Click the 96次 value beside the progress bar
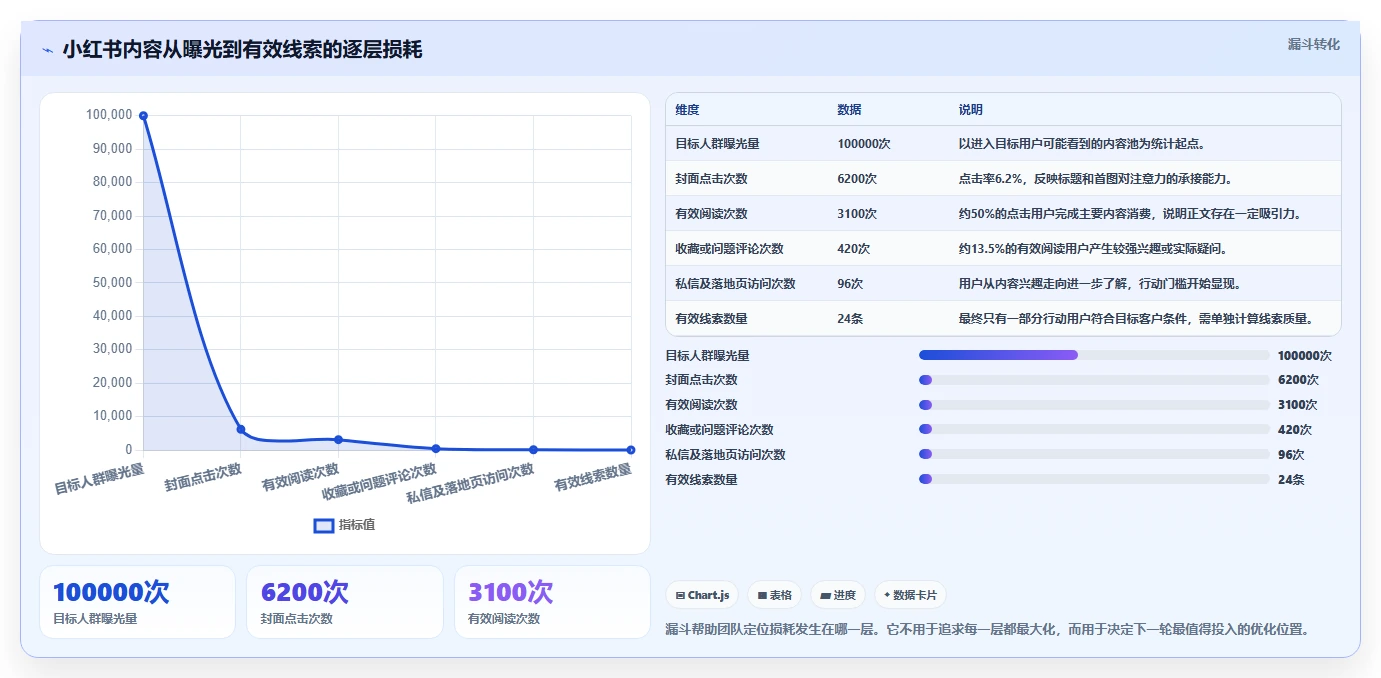The image size is (1381, 678). click(x=1291, y=455)
